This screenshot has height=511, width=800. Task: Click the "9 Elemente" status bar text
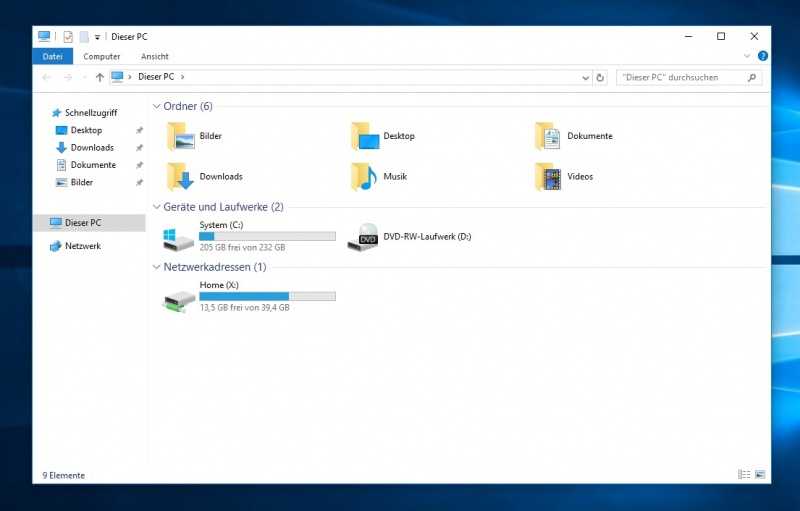click(x=63, y=475)
